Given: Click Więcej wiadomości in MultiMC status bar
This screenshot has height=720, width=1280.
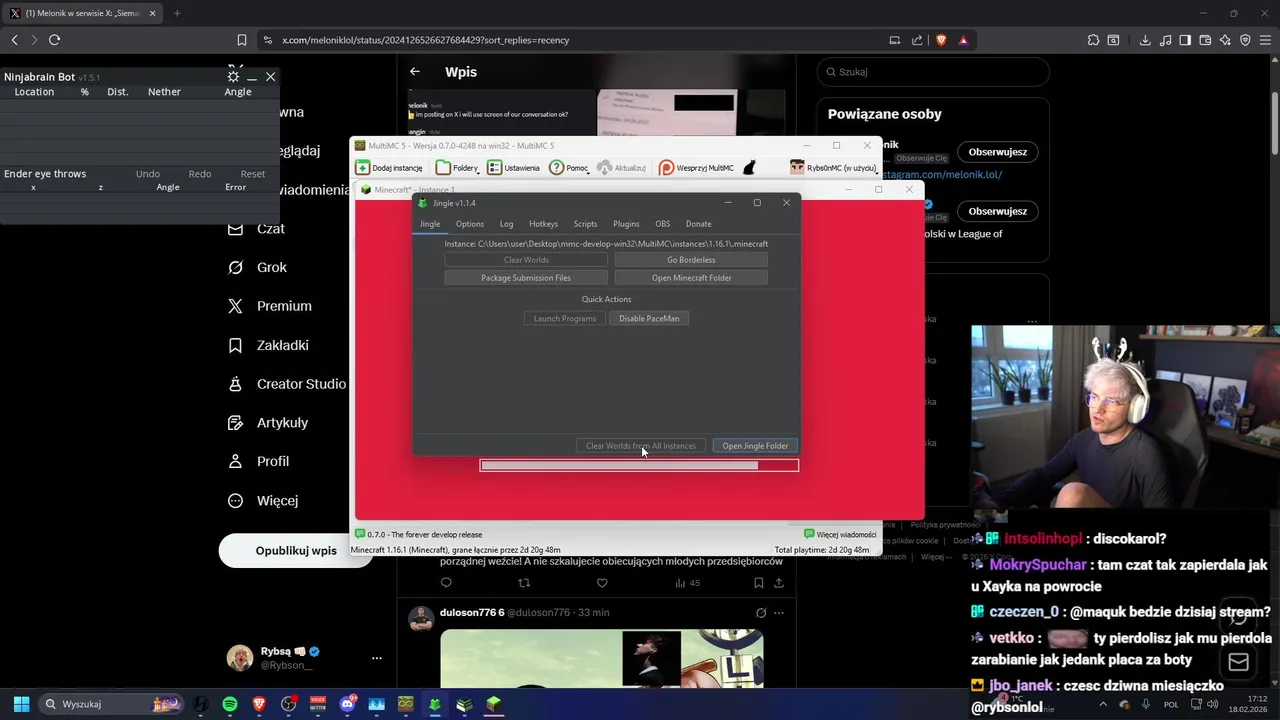Looking at the screenshot, I should [840, 534].
